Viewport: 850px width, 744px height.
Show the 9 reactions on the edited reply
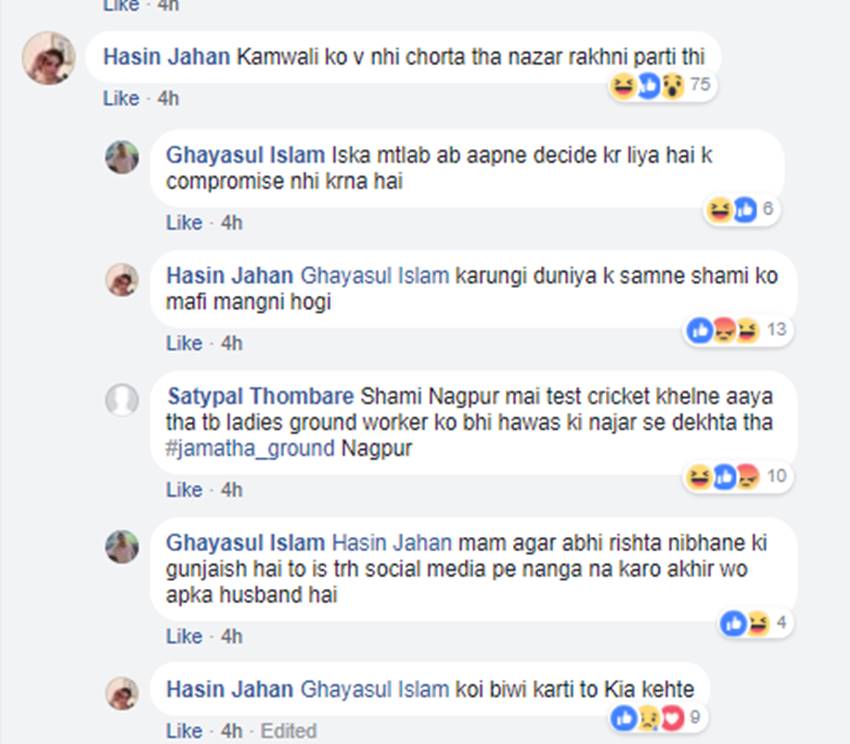(658, 717)
